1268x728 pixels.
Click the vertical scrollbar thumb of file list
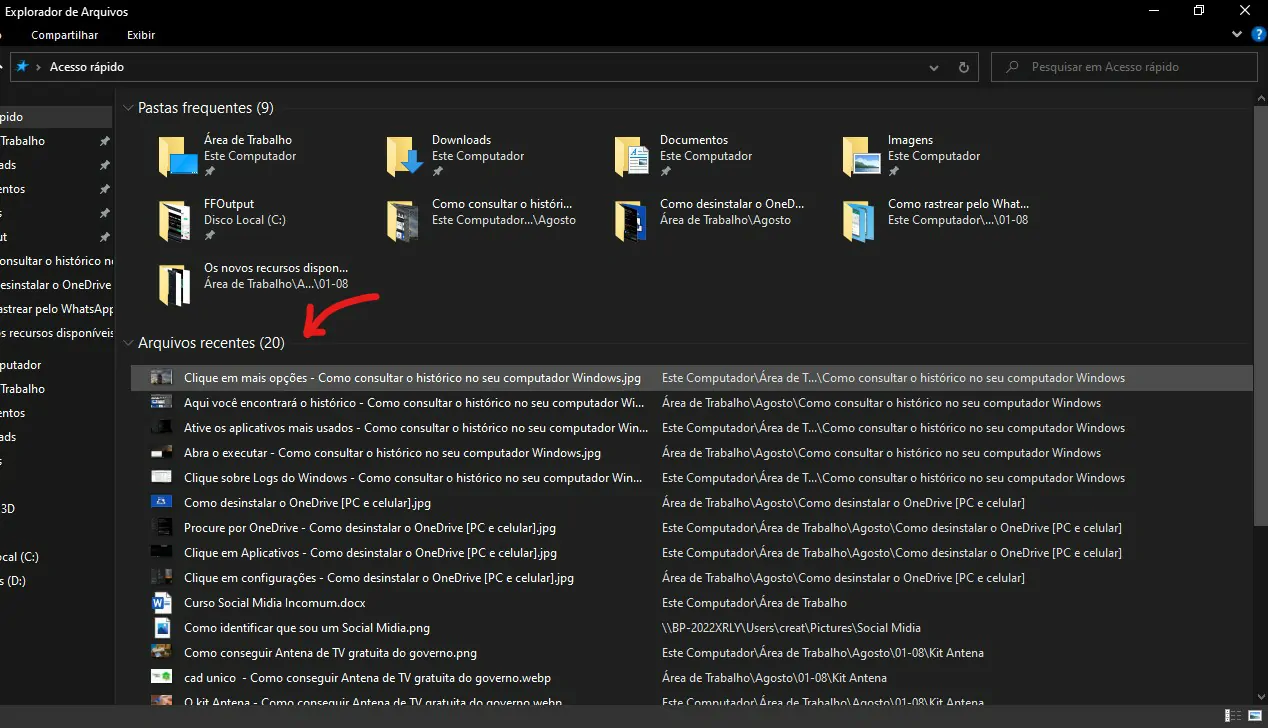(1260, 315)
